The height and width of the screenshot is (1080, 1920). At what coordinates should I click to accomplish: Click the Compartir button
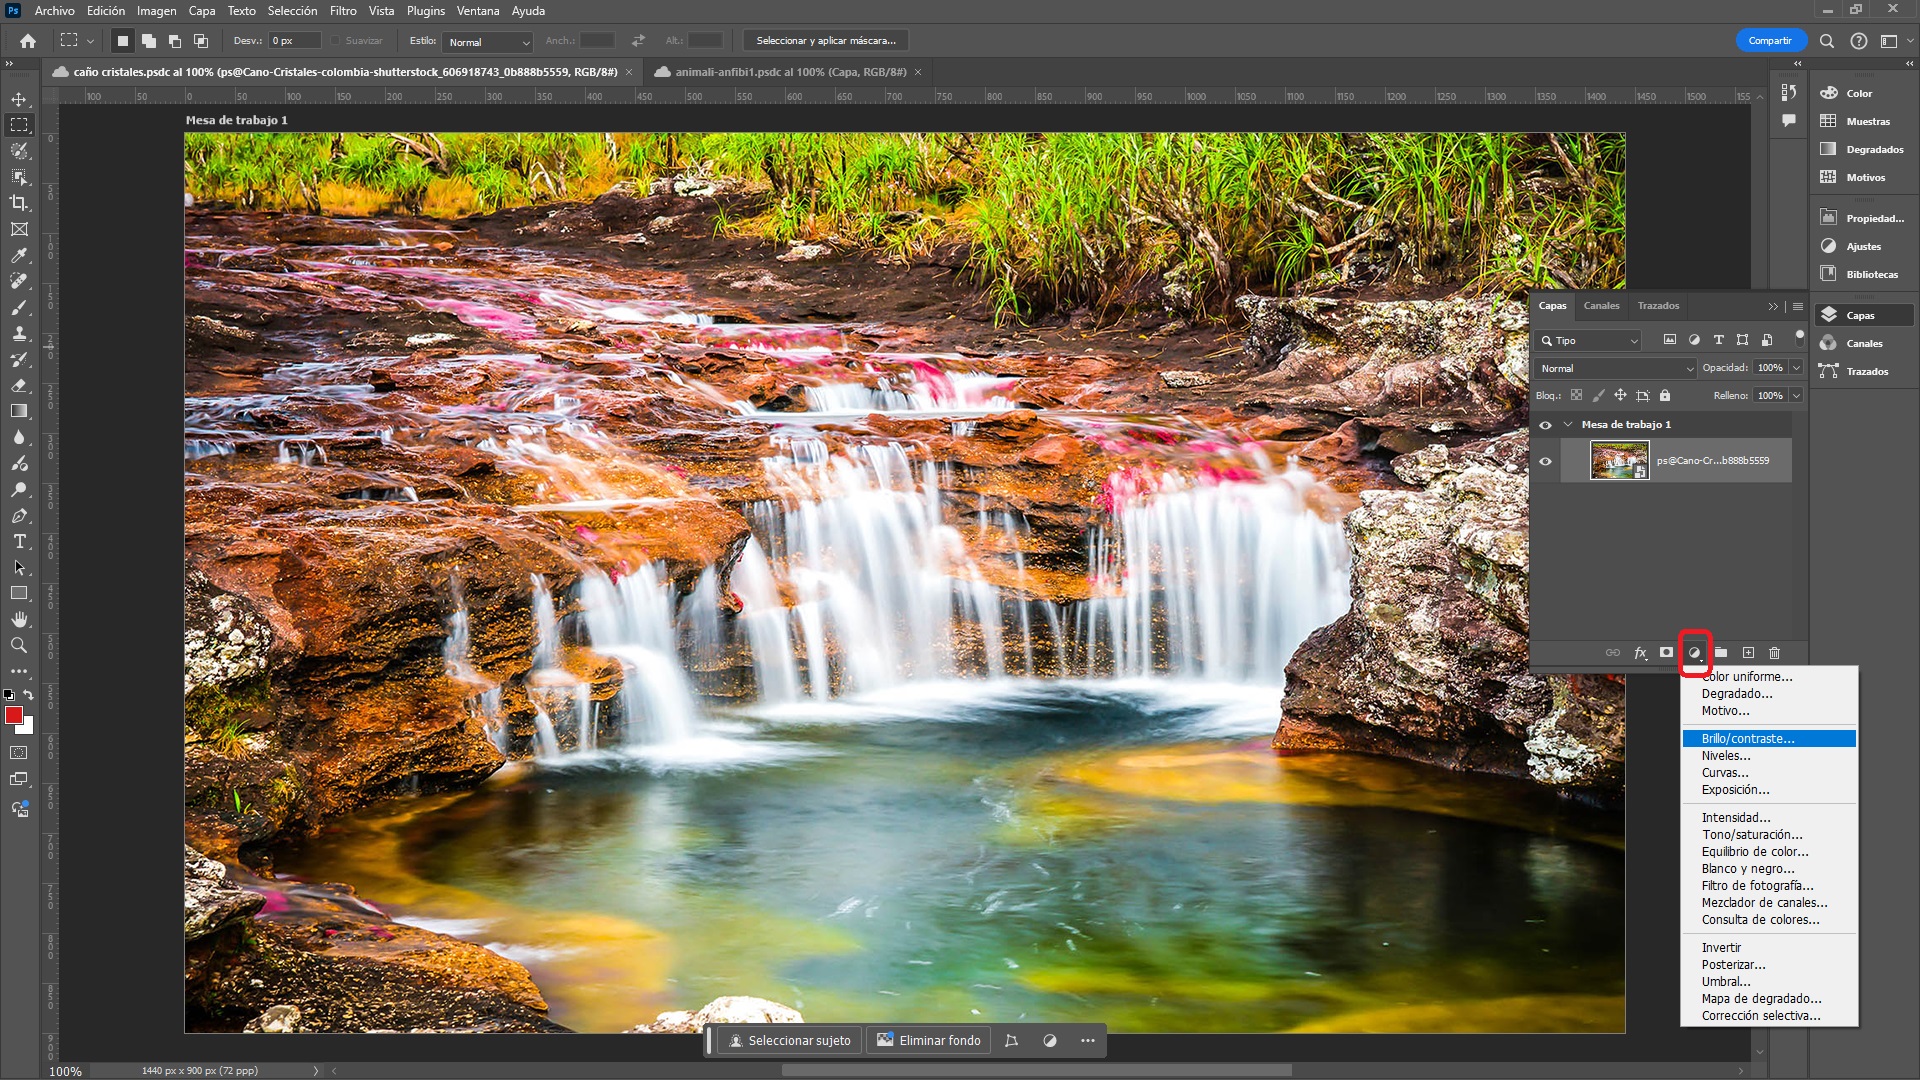pyautogui.click(x=1770, y=41)
